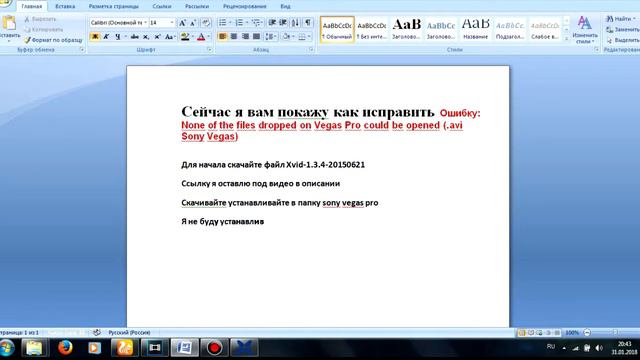
Task: Click Найти (Find) button
Action: coord(621,19)
